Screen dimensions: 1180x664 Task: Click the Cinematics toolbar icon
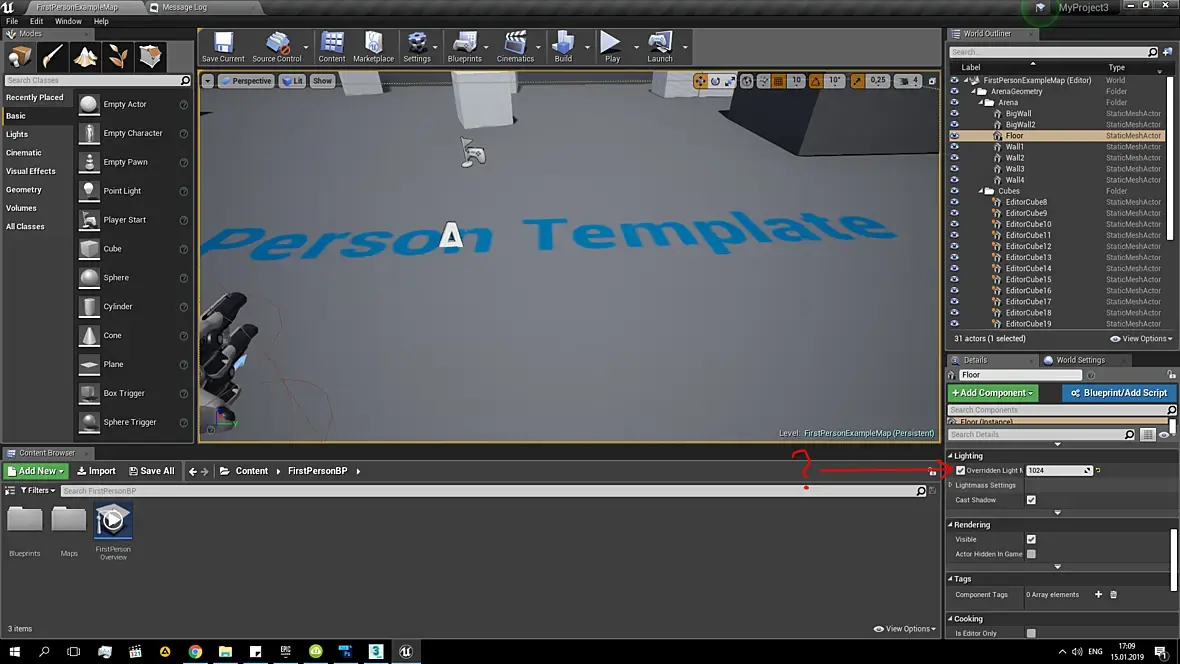[x=515, y=47]
